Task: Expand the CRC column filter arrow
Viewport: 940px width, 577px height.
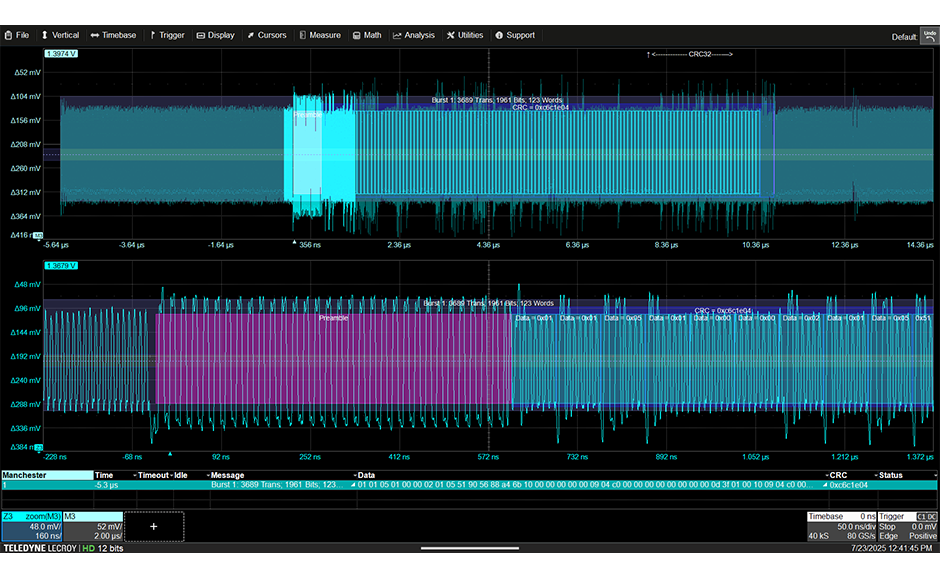Action: 826,475
